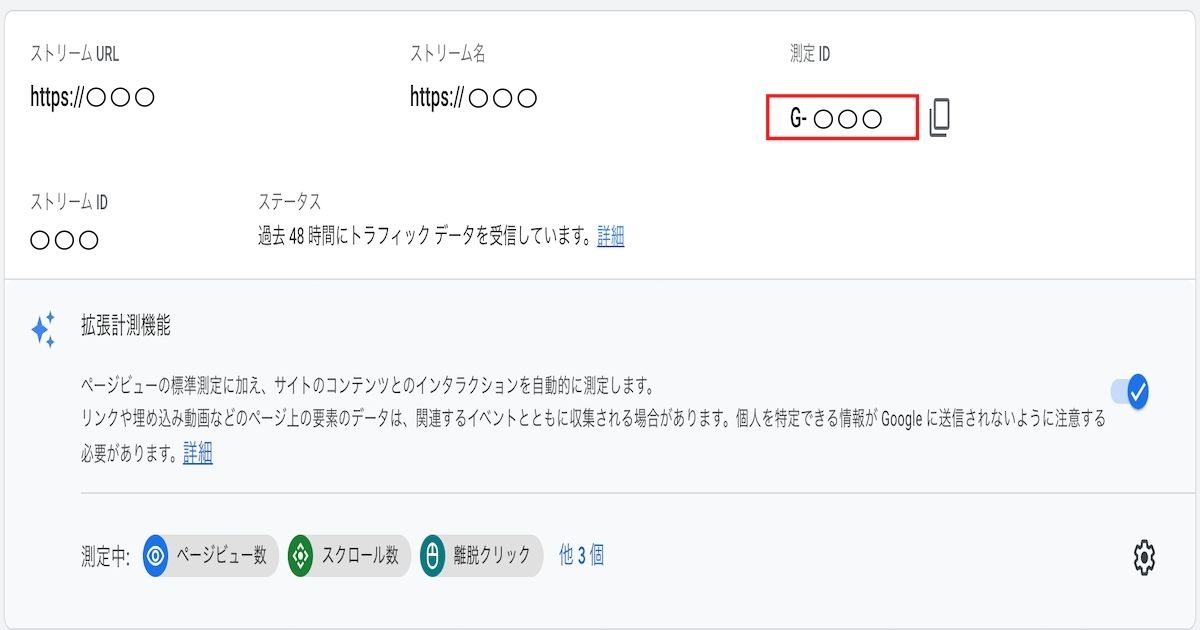The width and height of the screenshot is (1200, 630).
Task: Open enhanced measurement settings gear
Action: point(1144,557)
